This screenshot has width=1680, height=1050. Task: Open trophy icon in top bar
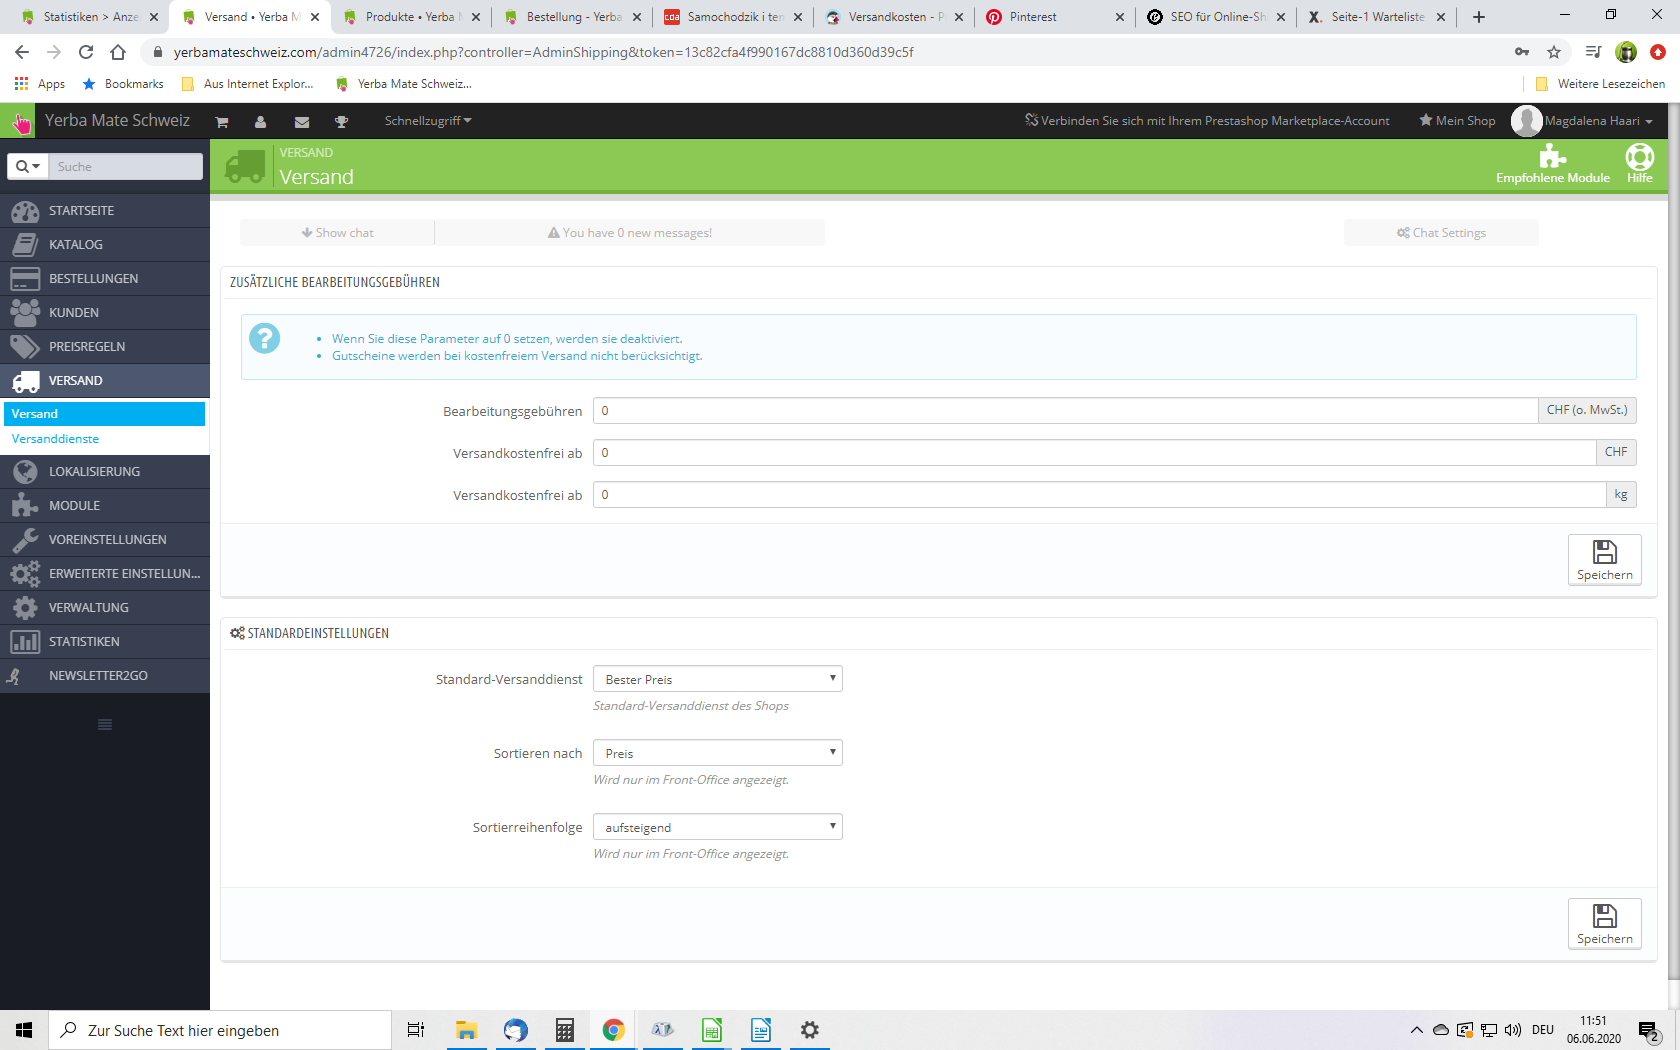(341, 122)
